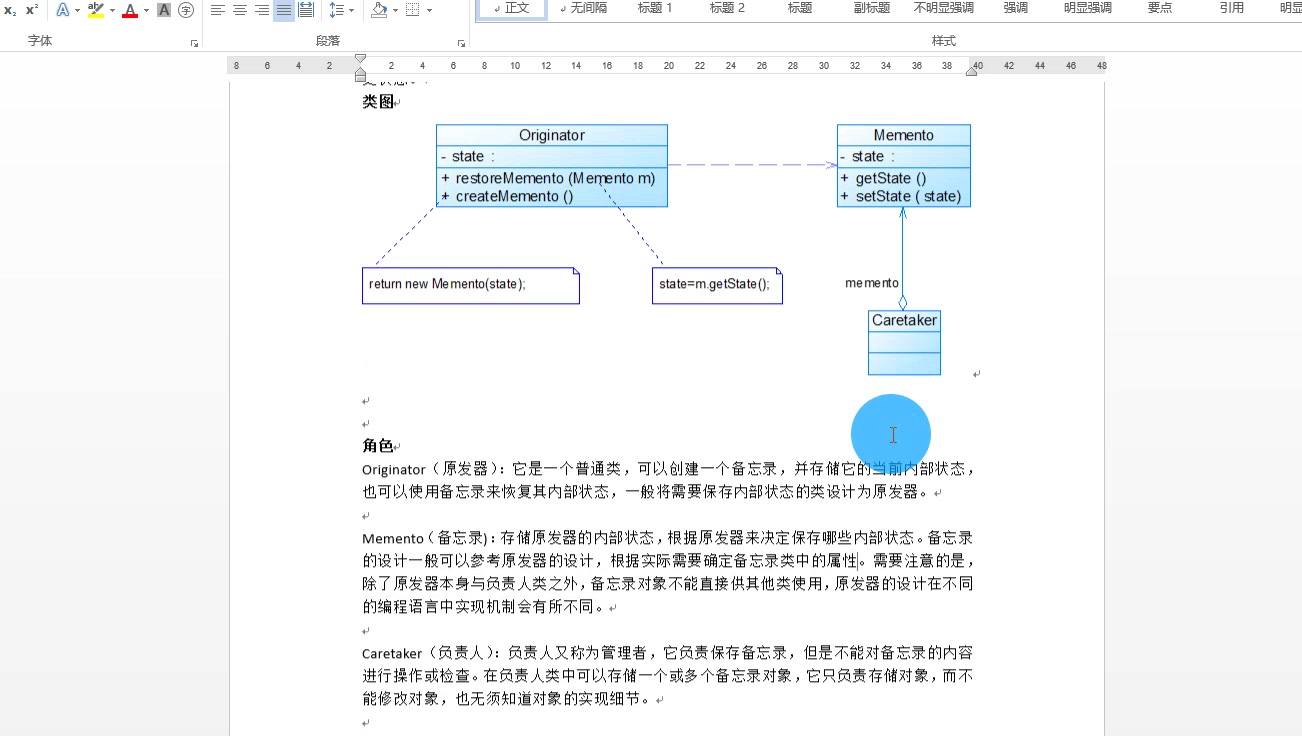Viewport: 1302px width, 736px height.
Task: Open borders dropdown arrow
Action: pos(430,10)
